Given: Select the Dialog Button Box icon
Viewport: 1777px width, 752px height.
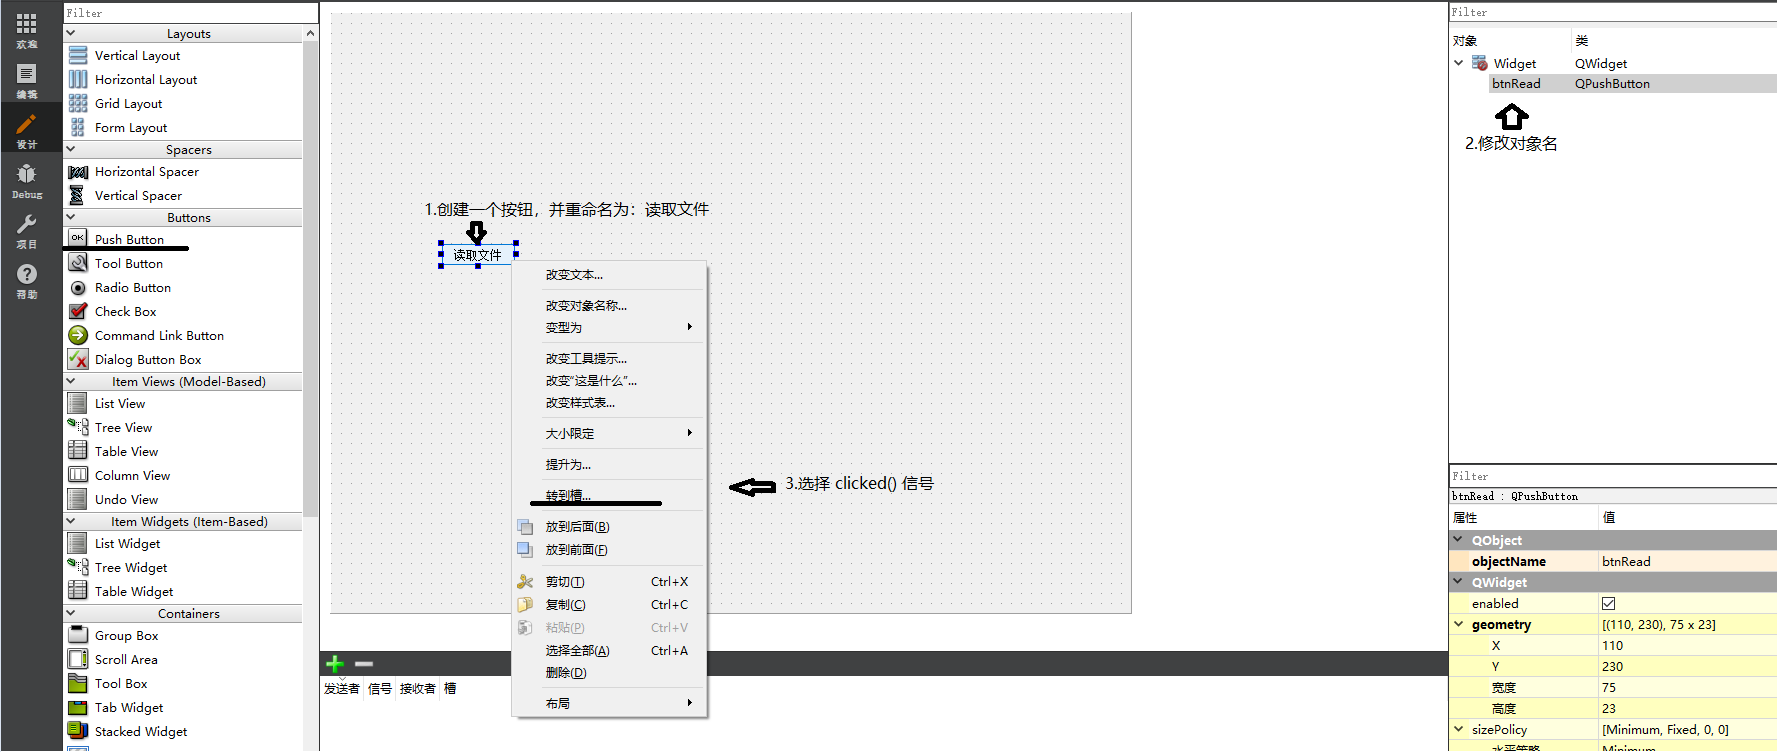Looking at the screenshot, I should pyautogui.click(x=78, y=359).
